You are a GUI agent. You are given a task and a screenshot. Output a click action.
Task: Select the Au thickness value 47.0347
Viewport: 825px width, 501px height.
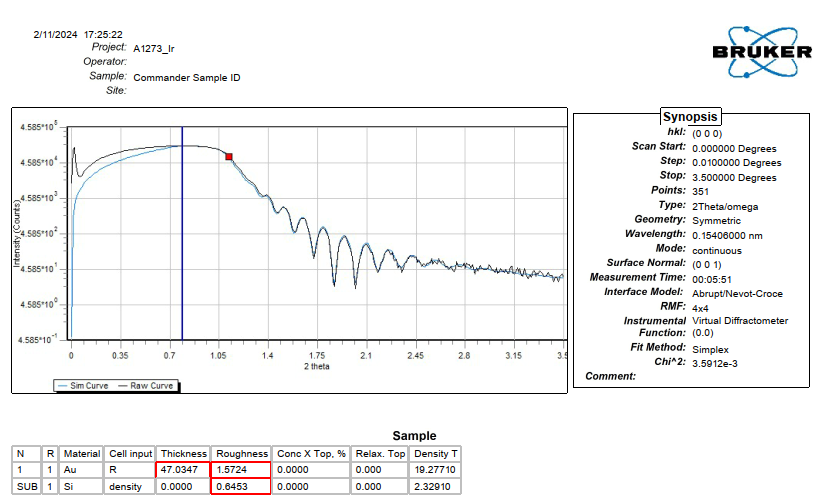click(183, 469)
